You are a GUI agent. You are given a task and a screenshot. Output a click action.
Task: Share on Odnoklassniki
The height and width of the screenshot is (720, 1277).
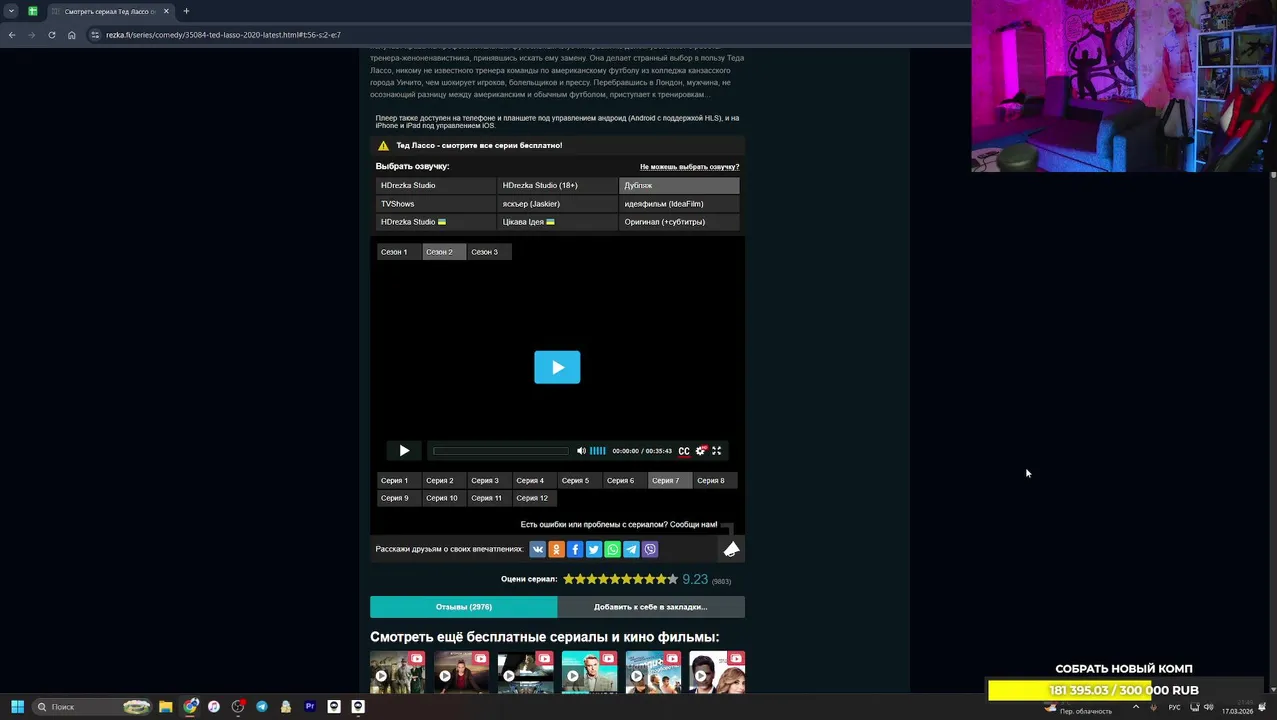point(556,549)
